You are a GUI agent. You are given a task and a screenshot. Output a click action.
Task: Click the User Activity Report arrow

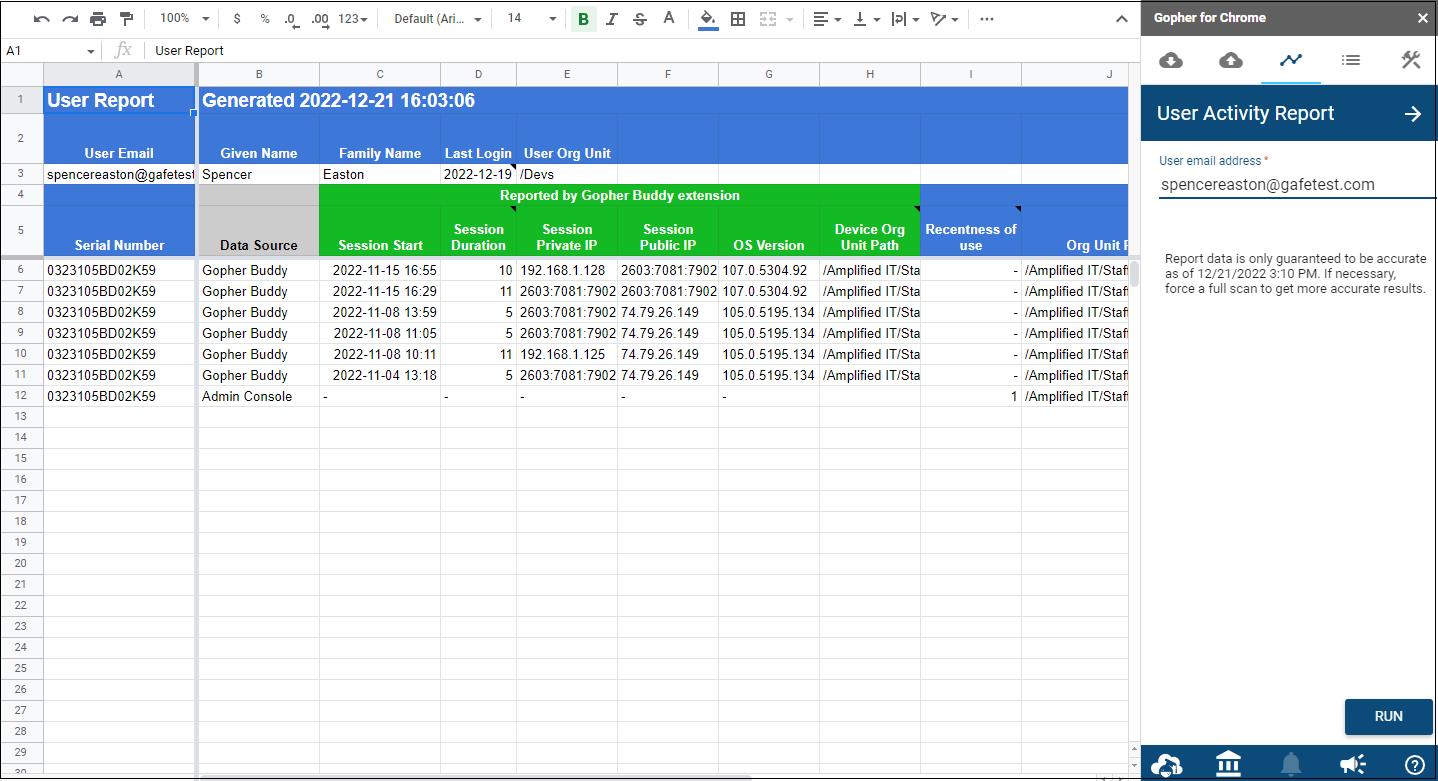[x=1412, y=114]
